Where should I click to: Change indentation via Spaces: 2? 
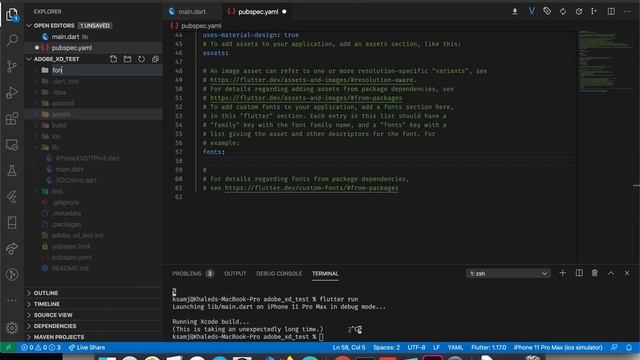pyautogui.click(x=387, y=348)
